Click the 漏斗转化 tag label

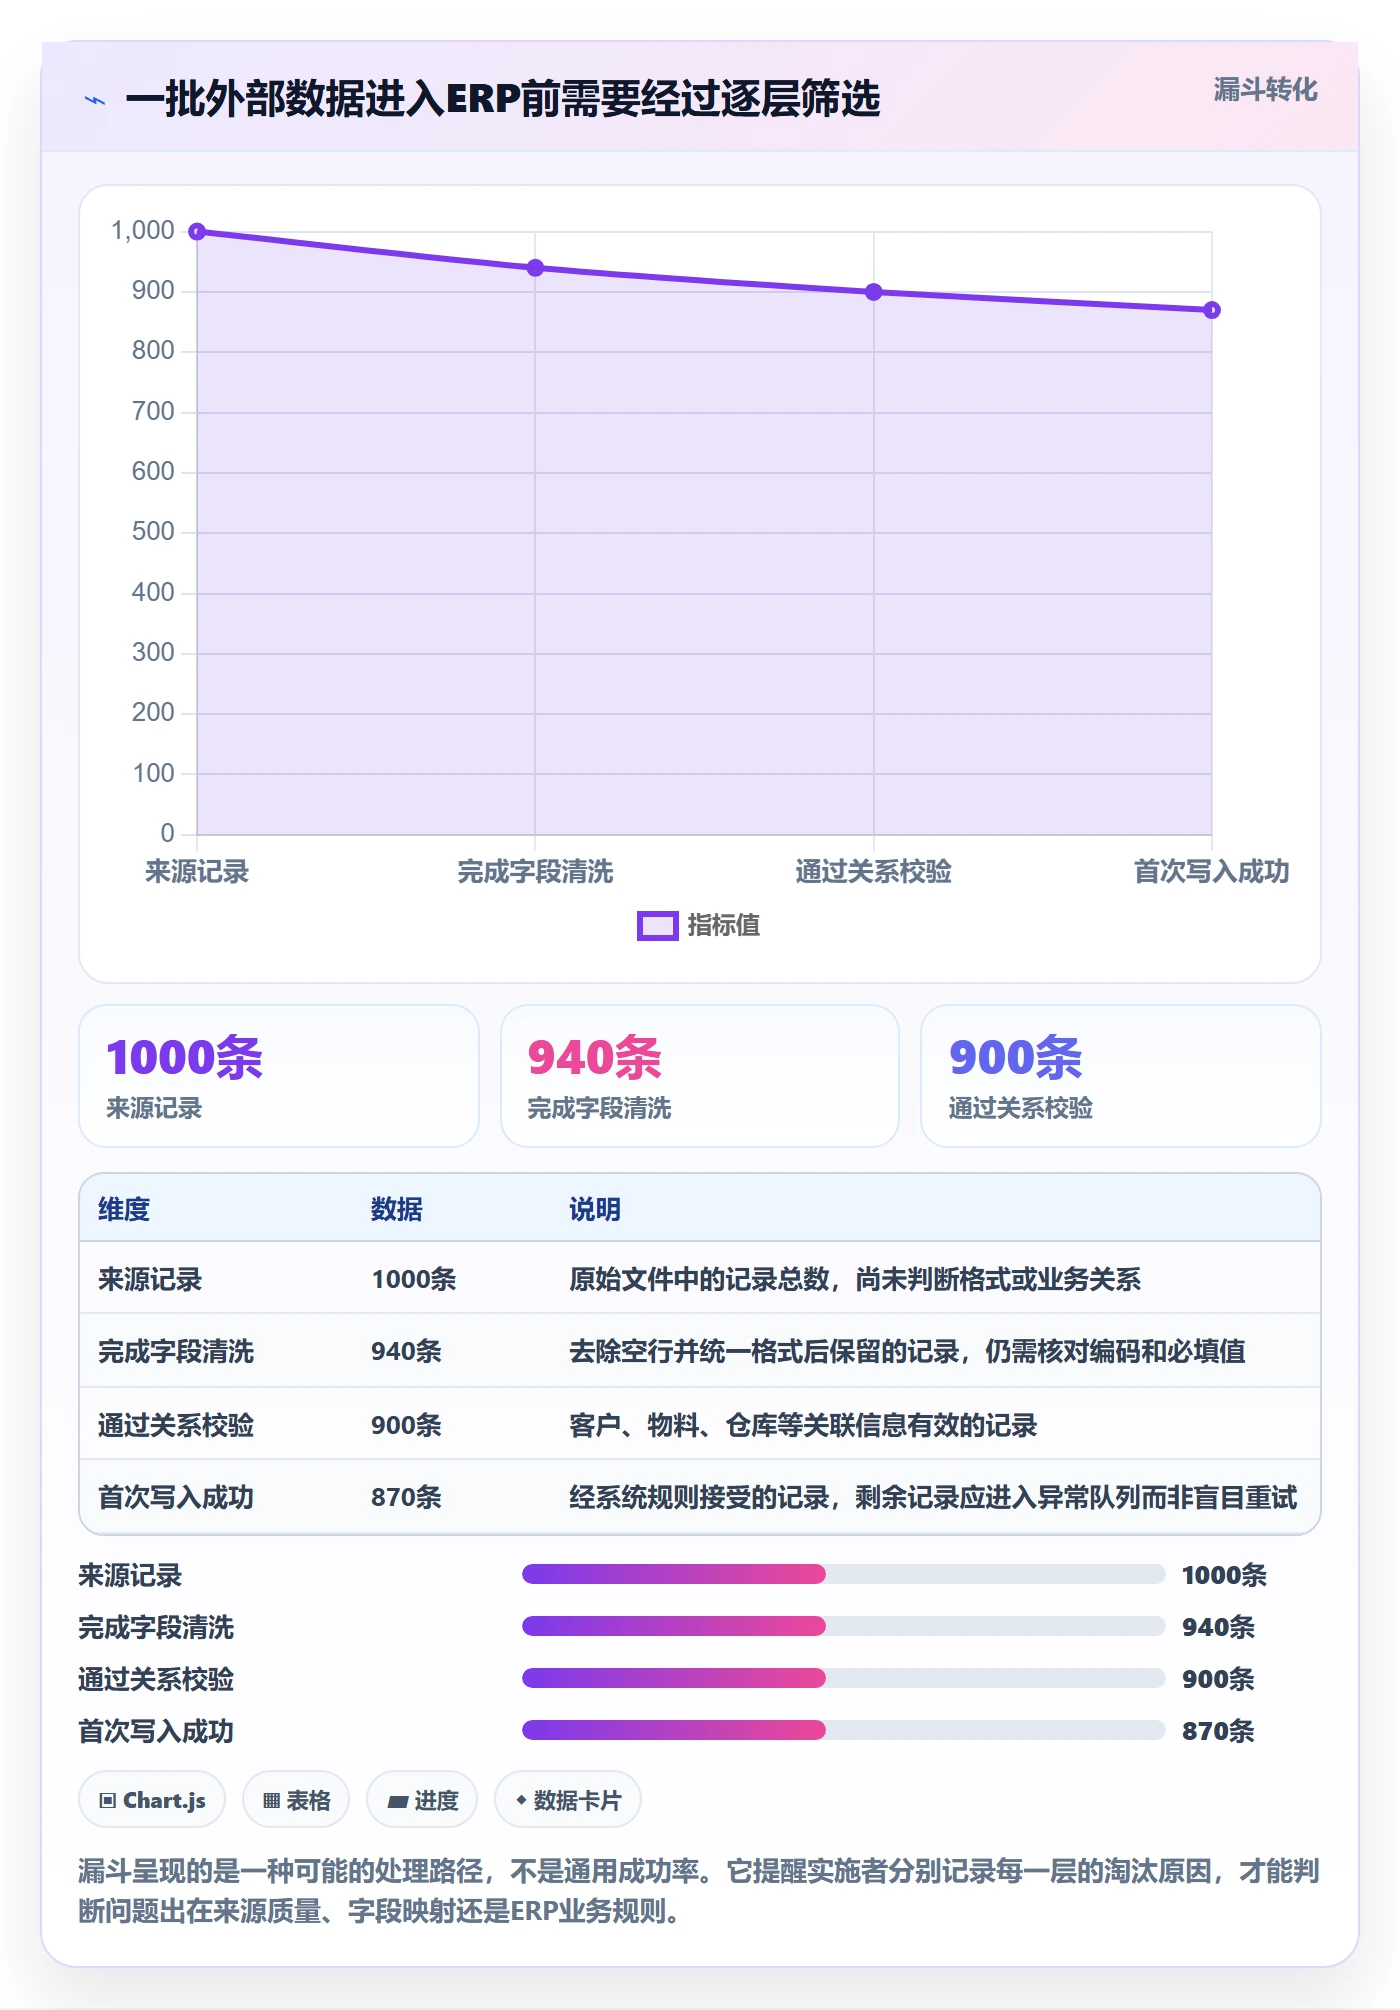coord(1265,90)
